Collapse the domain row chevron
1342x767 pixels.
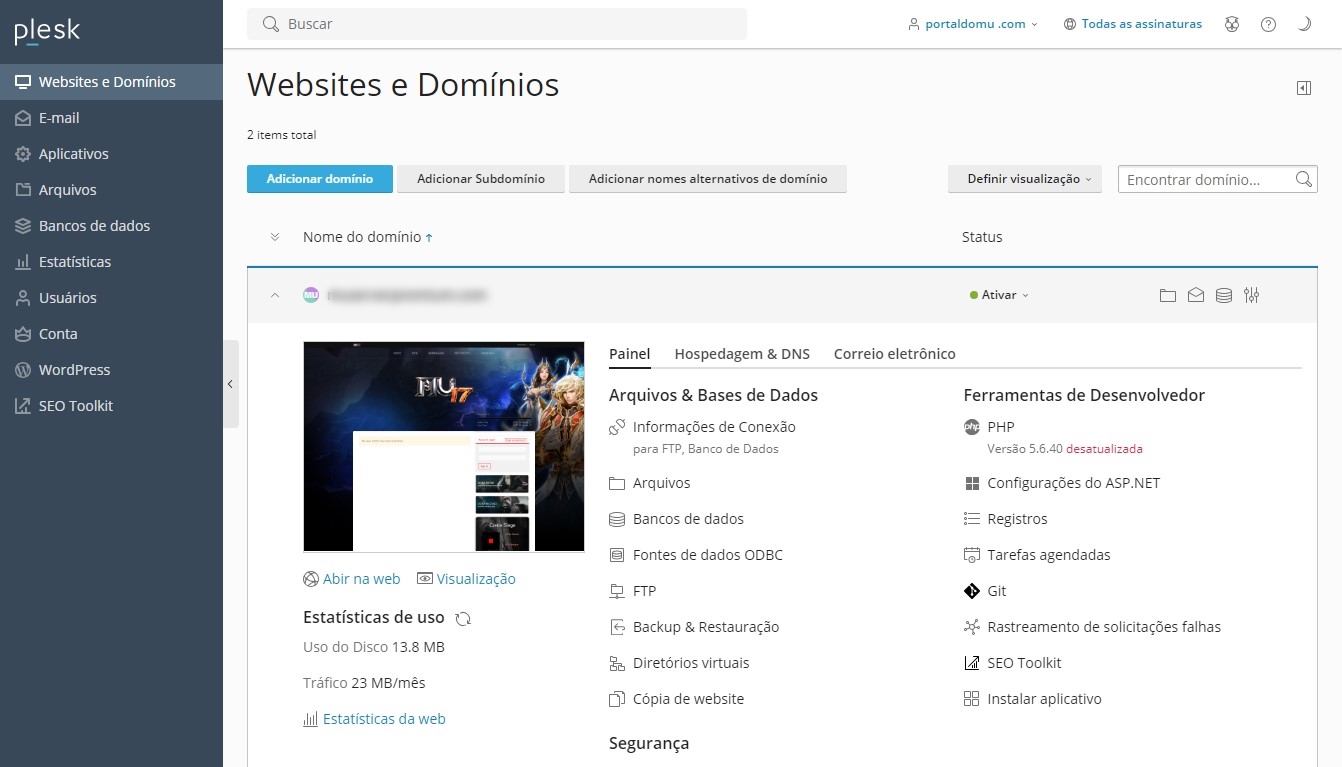pos(275,295)
